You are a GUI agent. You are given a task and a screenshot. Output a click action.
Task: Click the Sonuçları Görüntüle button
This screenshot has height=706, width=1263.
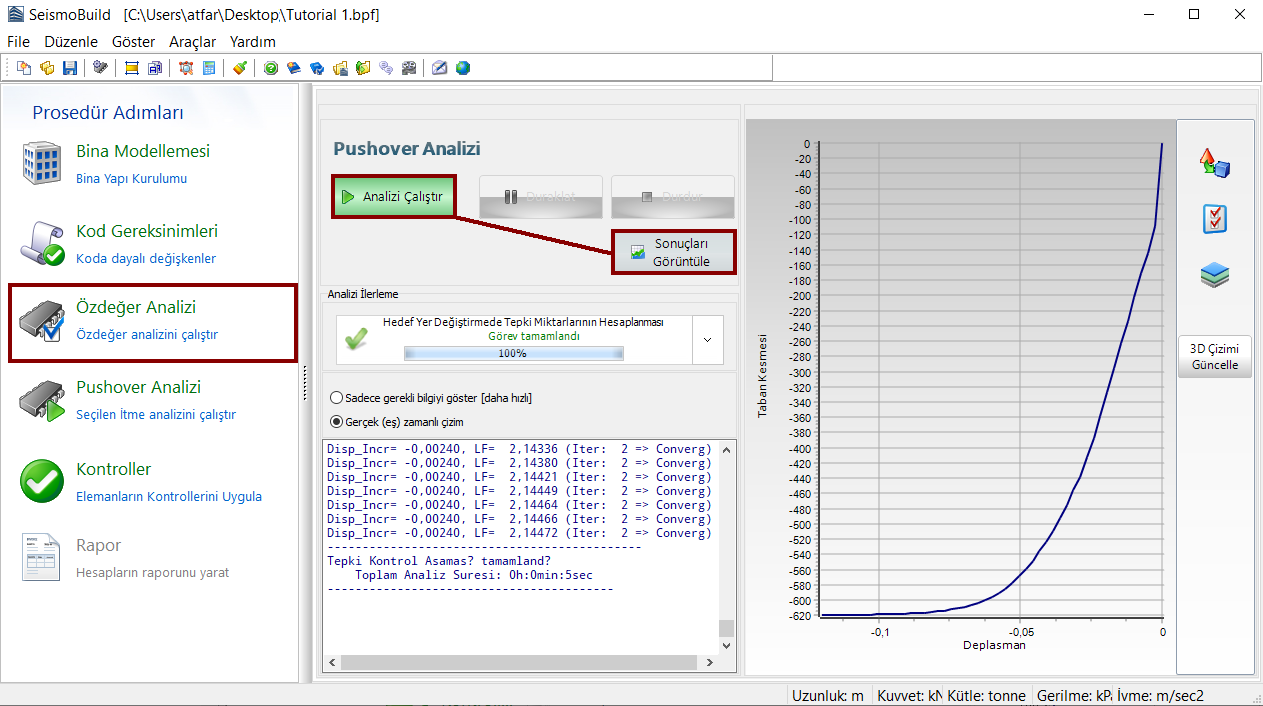click(673, 252)
